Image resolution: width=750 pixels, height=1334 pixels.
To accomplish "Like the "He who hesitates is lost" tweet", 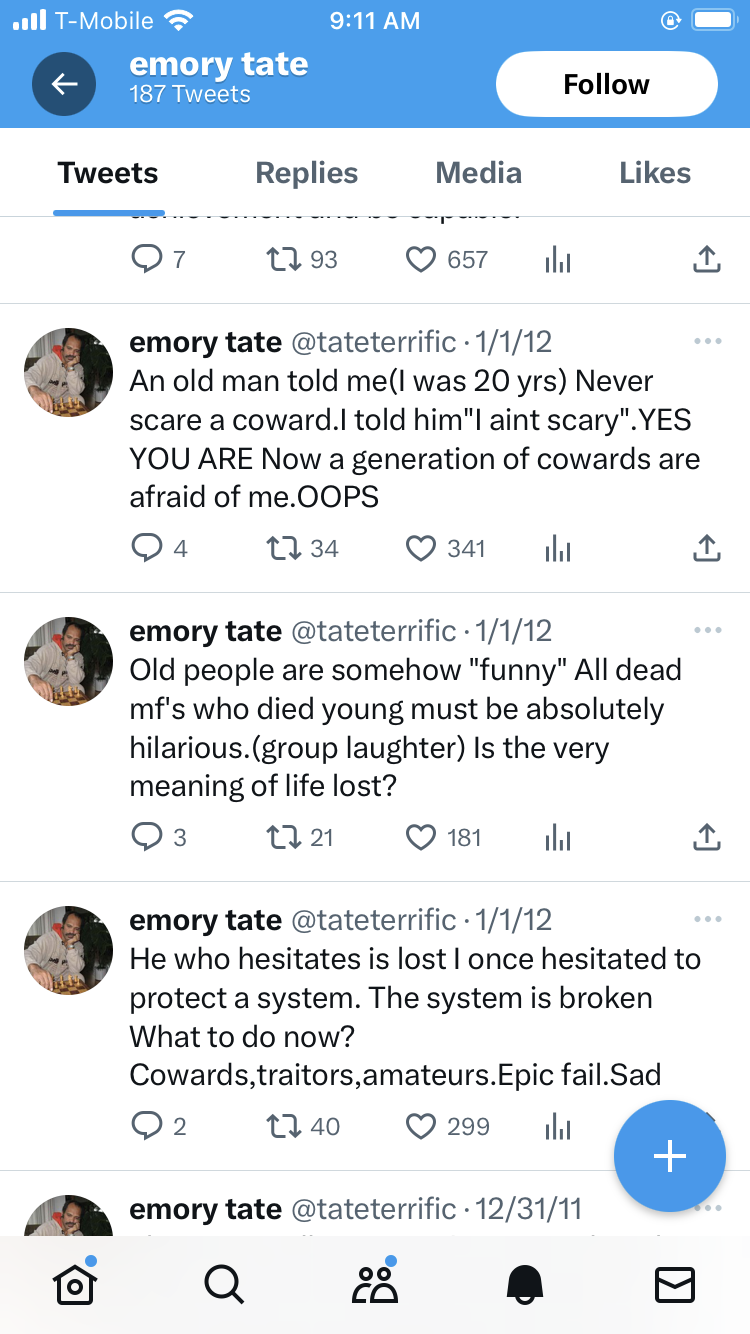I will click(x=421, y=1126).
